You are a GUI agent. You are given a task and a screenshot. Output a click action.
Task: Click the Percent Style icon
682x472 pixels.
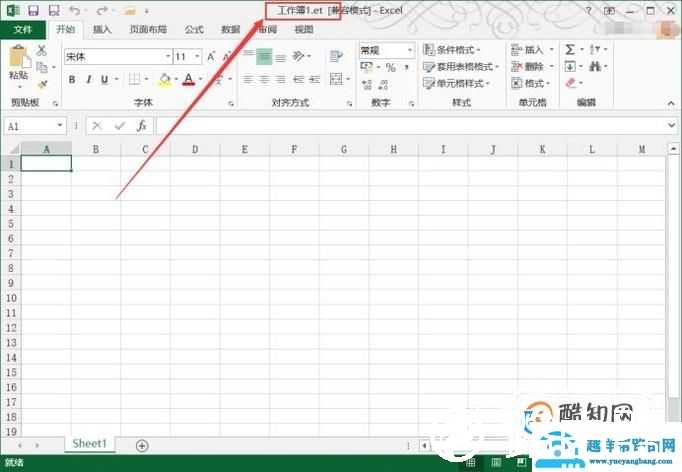(x=391, y=67)
